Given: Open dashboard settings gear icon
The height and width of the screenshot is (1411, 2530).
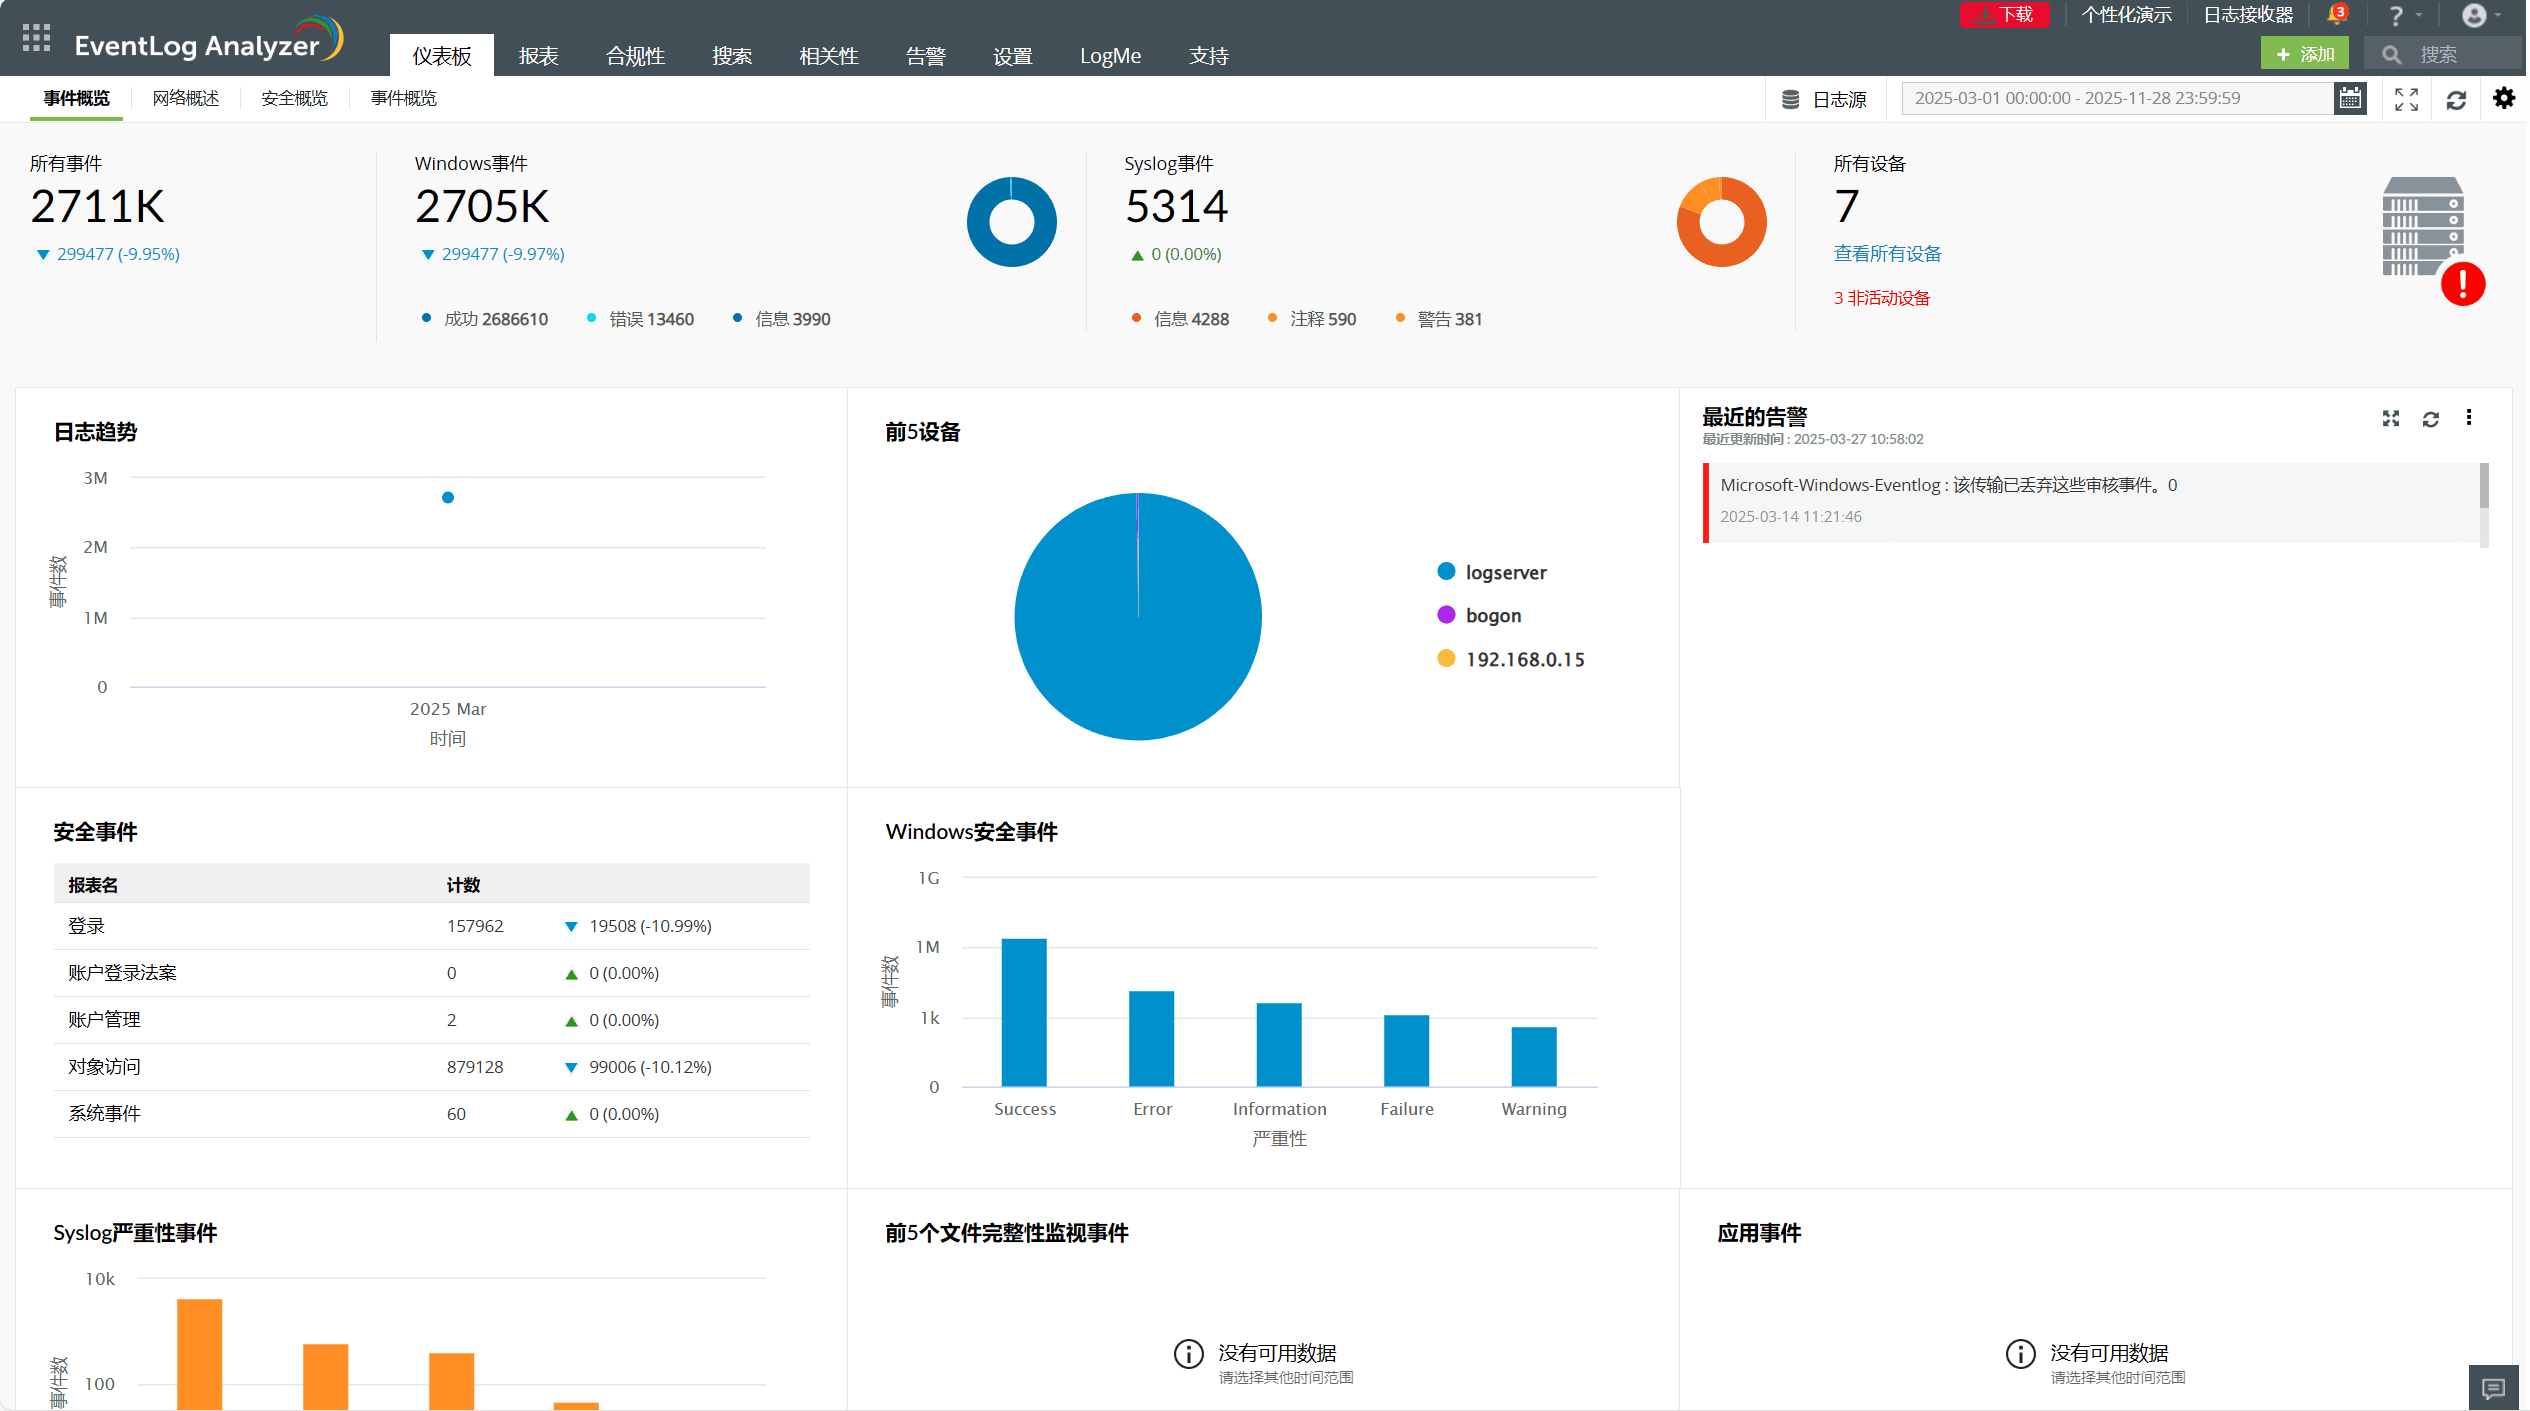Looking at the screenshot, I should (x=2504, y=98).
